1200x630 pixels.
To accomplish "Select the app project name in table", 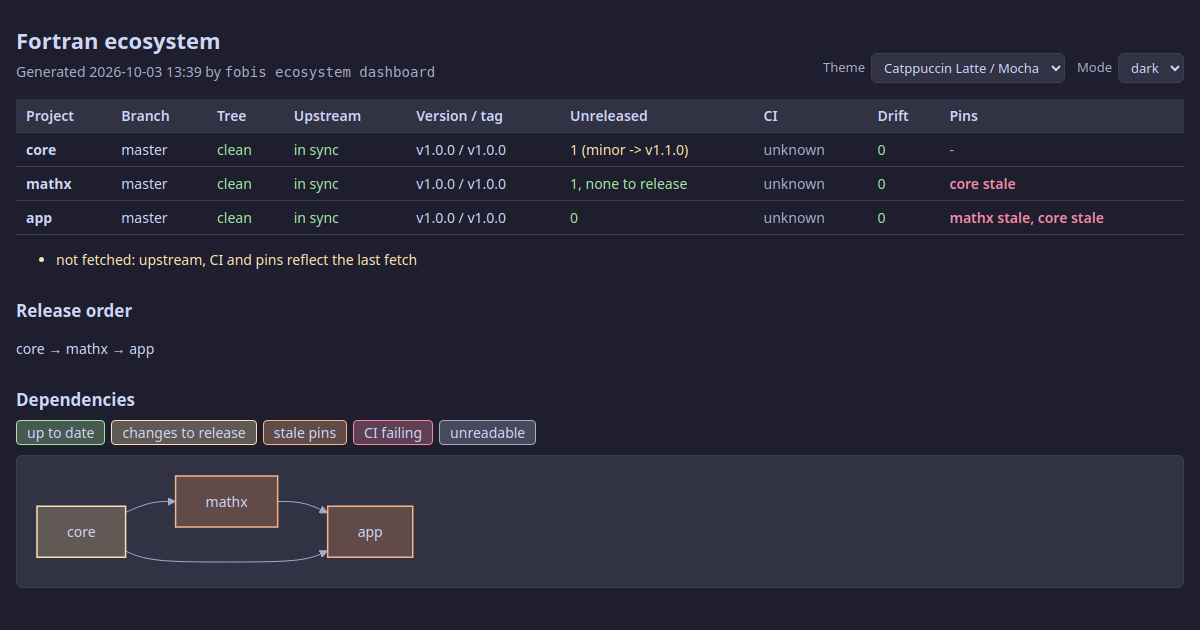I will (x=39, y=218).
